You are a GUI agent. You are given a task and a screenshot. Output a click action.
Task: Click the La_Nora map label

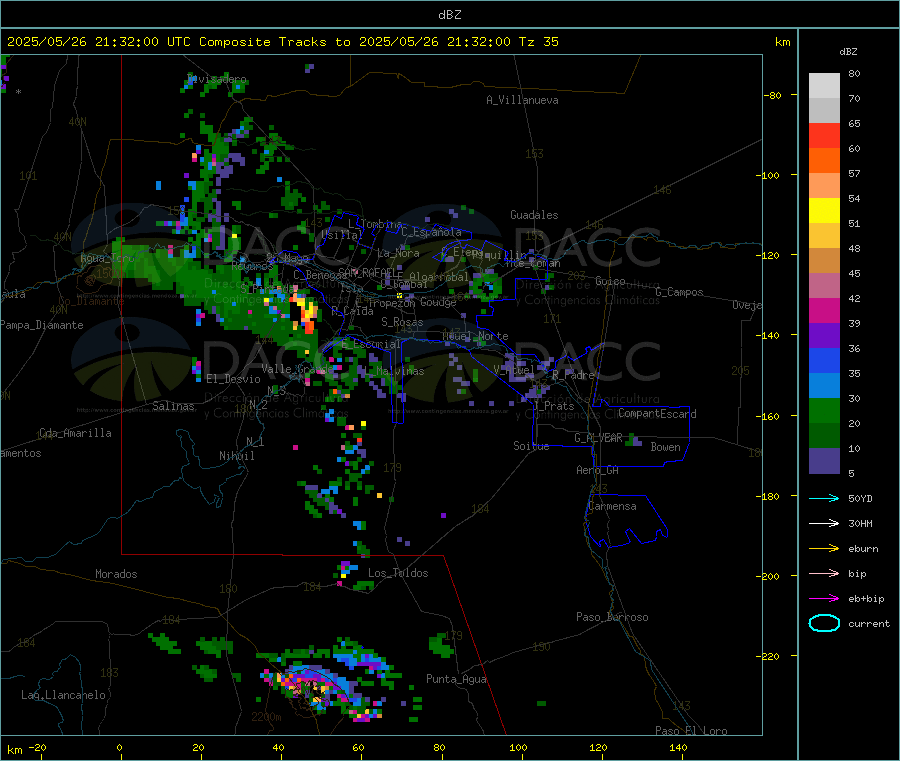coord(398,253)
